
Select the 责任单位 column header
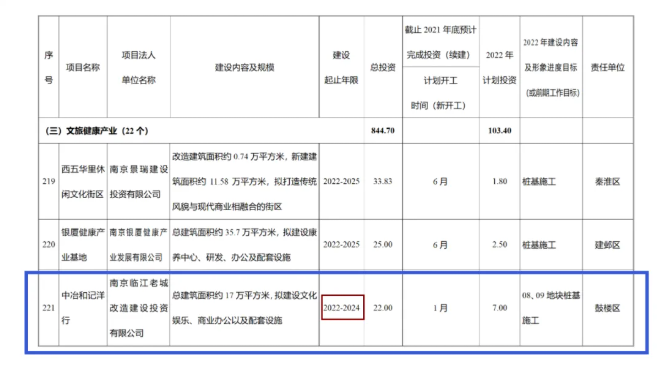[608, 67]
